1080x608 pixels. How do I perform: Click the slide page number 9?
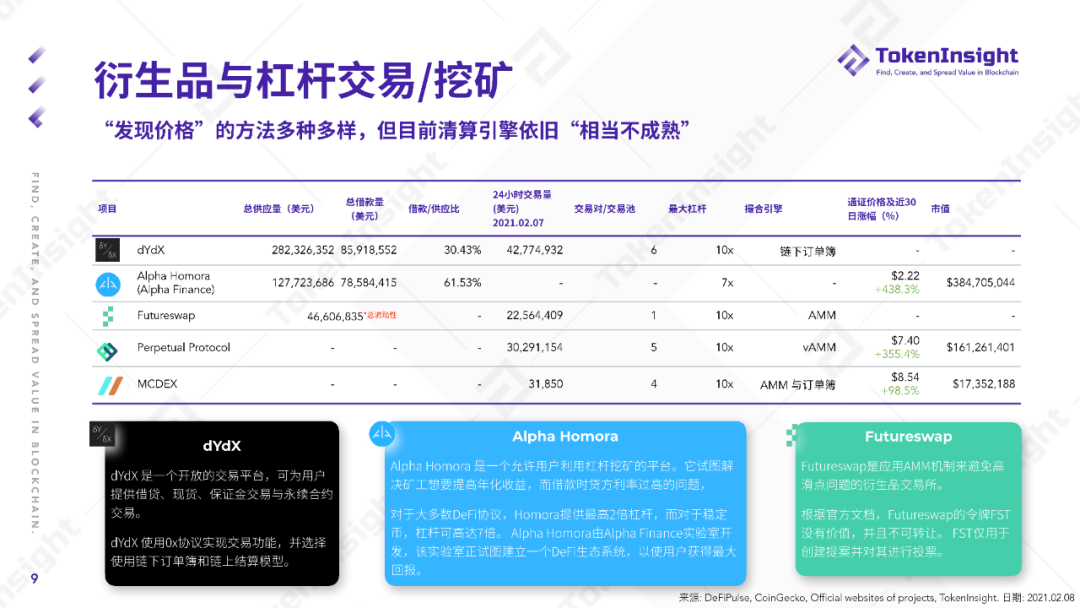click(x=34, y=579)
